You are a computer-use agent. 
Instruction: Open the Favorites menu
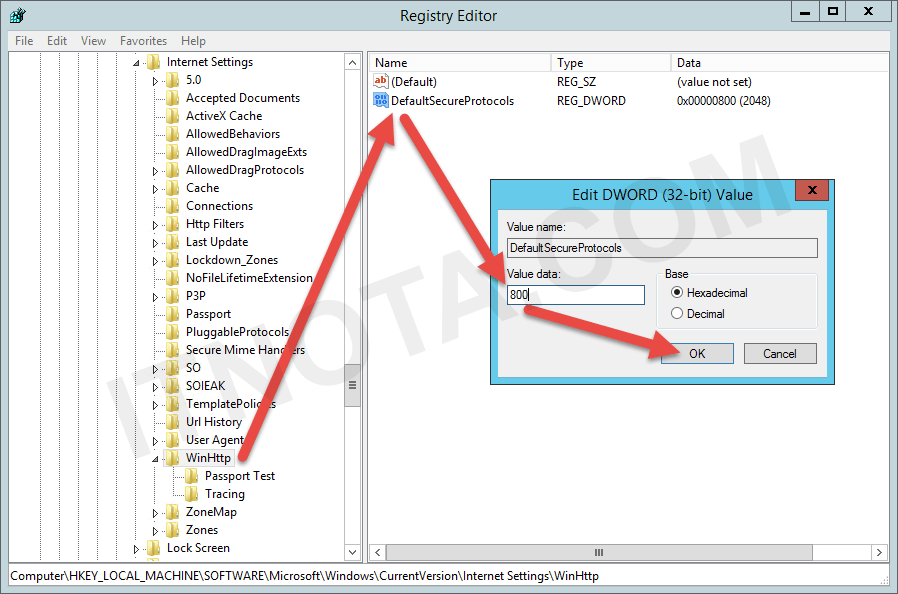[x=143, y=40]
